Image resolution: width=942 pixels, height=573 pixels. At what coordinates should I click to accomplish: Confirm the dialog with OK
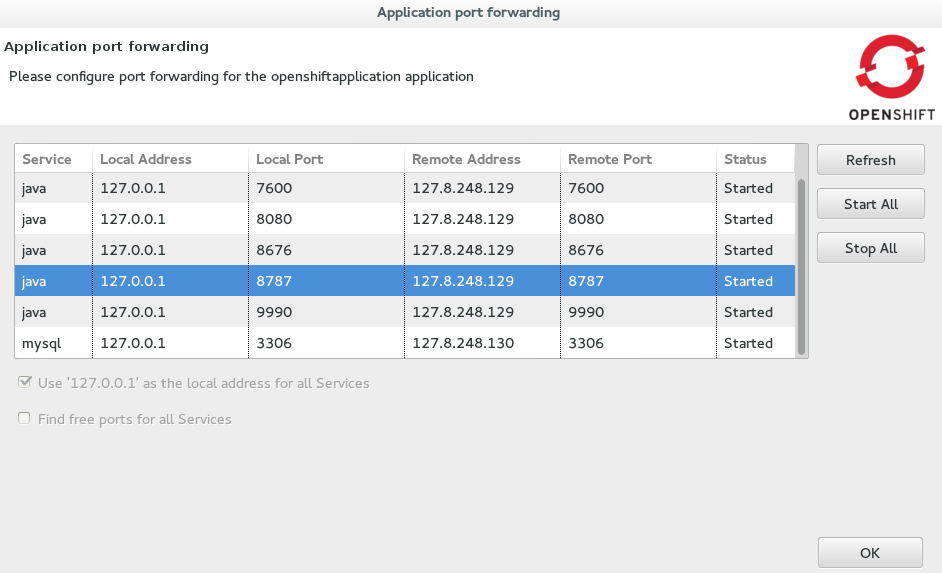[x=870, y=553]
